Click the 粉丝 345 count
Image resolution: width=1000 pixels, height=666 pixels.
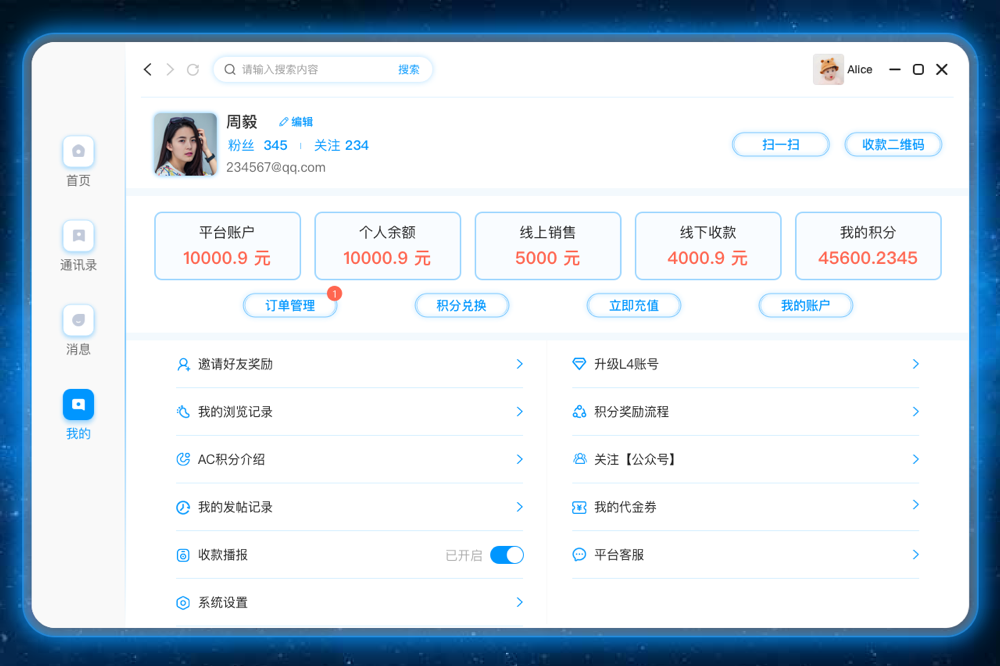258,145
